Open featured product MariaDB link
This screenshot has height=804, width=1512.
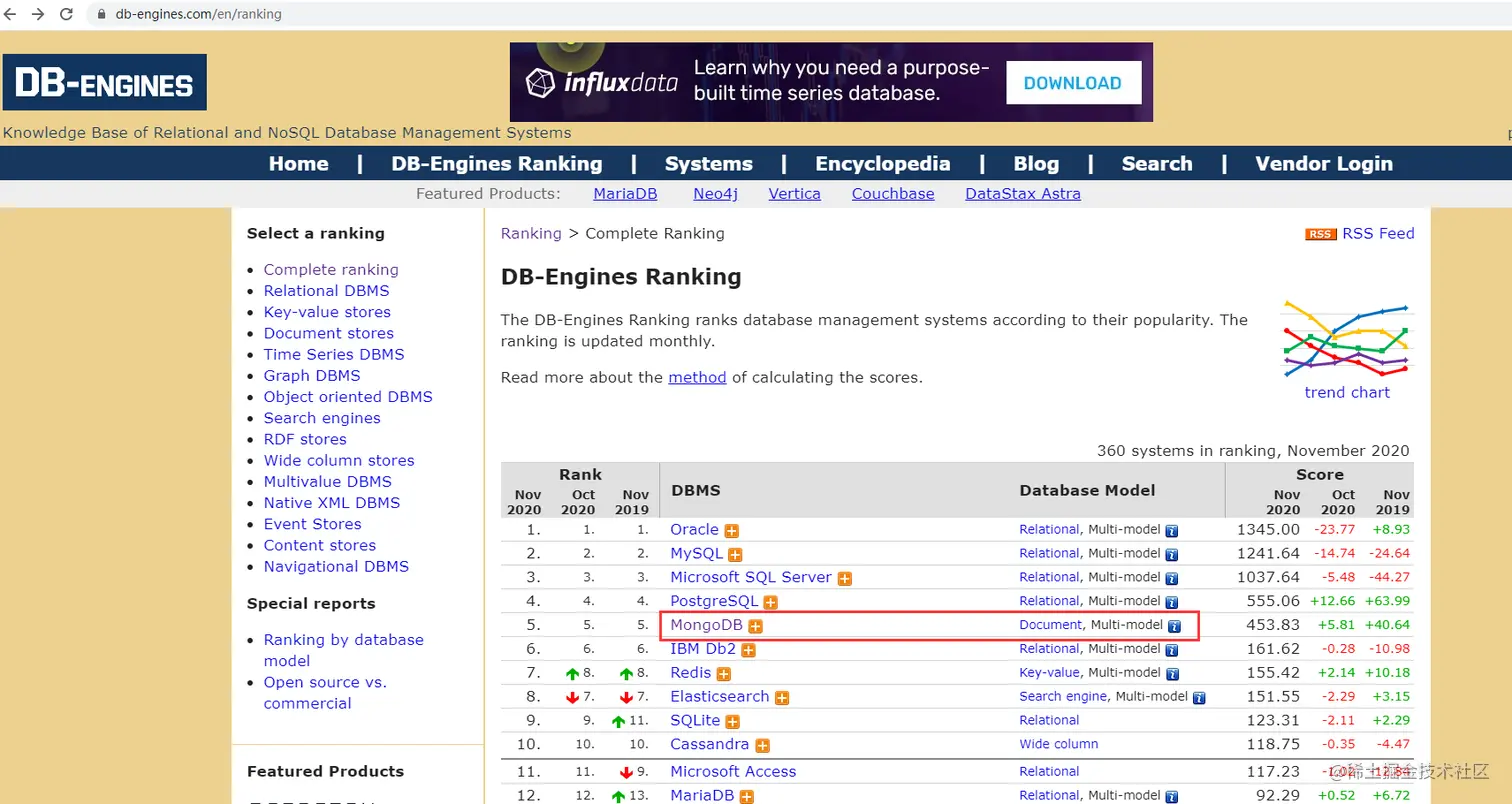(x=627, y=194)
